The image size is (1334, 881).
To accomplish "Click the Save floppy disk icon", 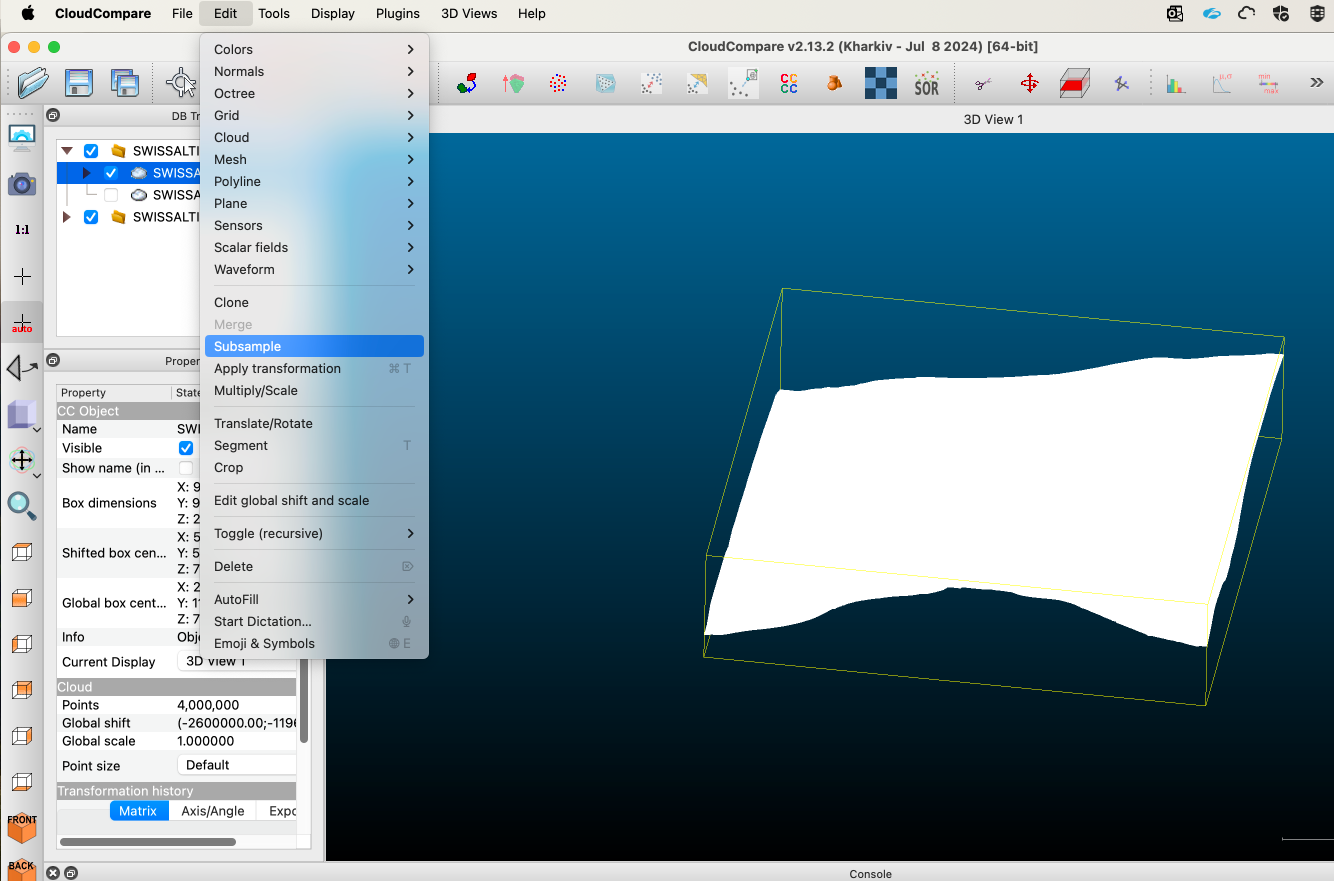I will [78, 83].
